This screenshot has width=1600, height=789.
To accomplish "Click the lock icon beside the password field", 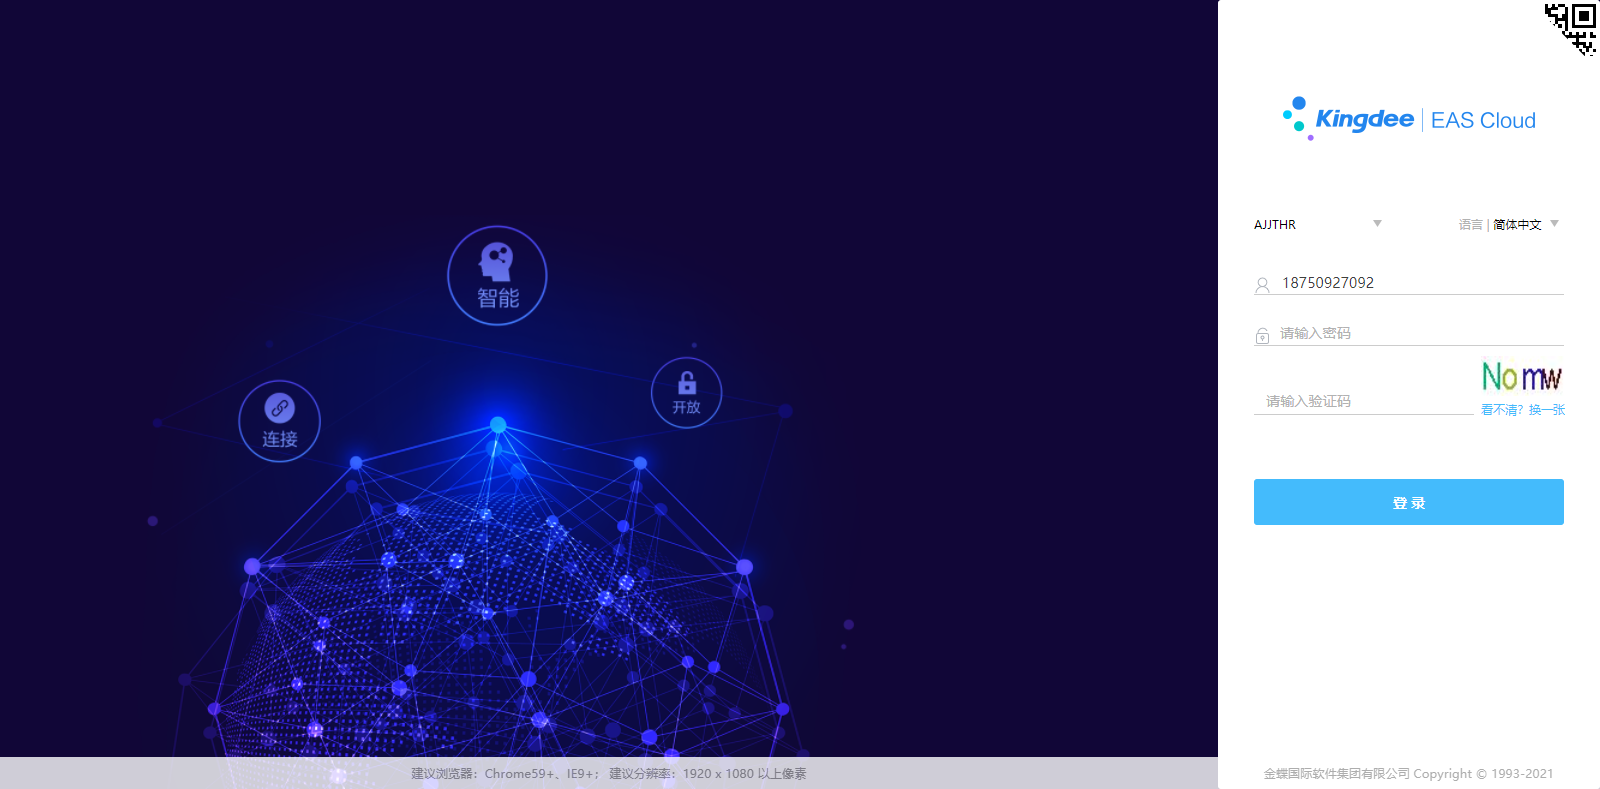I will point(1262,336).
